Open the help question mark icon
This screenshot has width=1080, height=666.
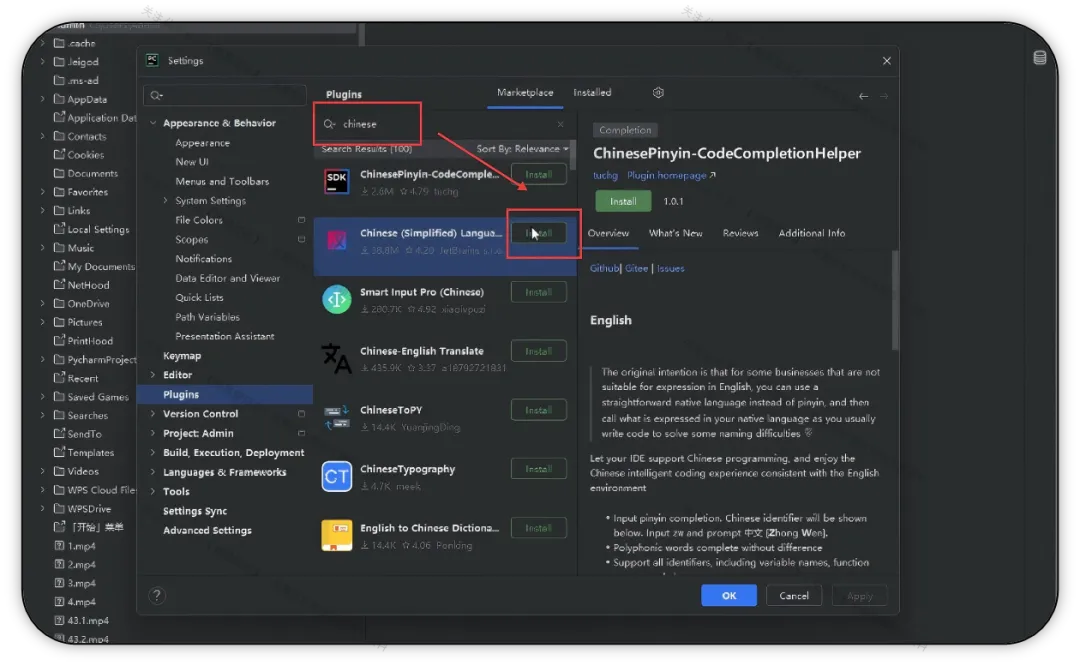pyautogui.click(x=157, y=596)
